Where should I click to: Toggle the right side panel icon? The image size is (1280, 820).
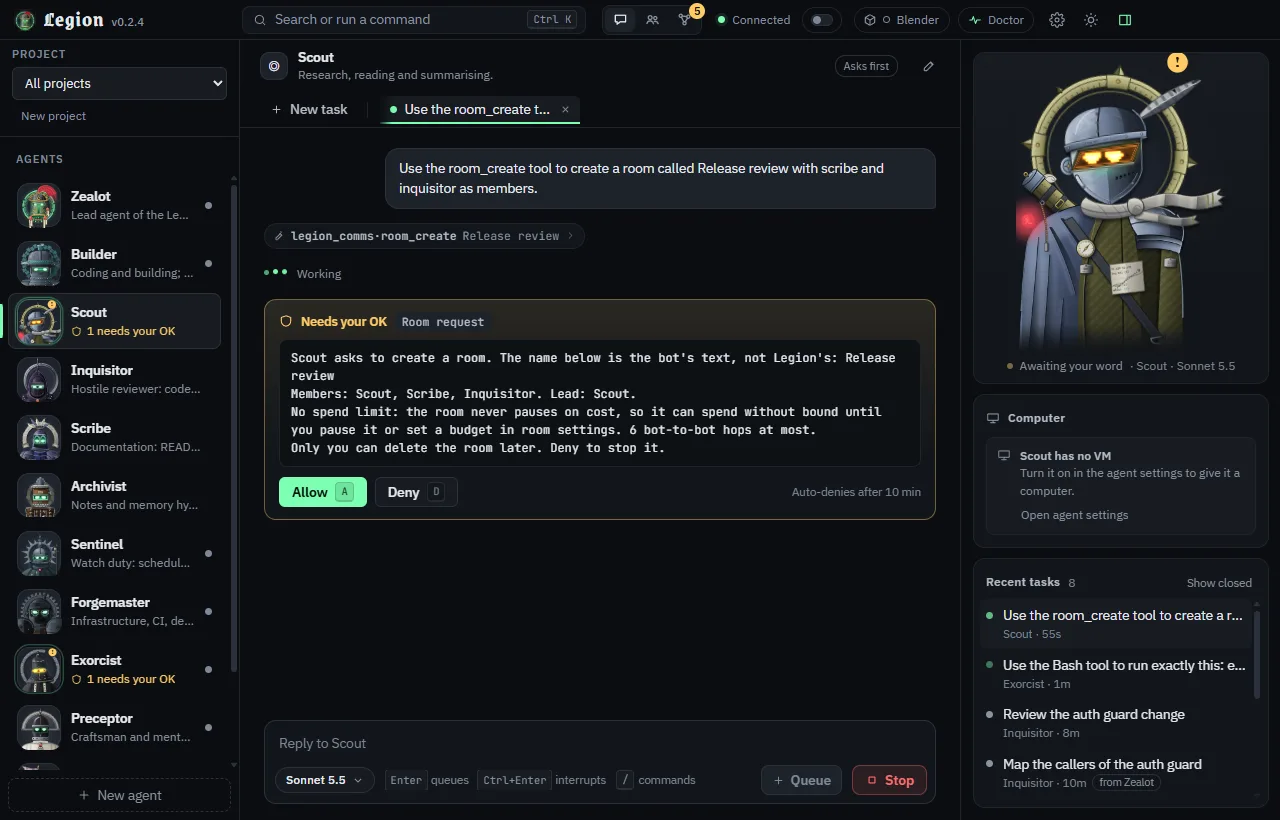(x=1125, y=20)
